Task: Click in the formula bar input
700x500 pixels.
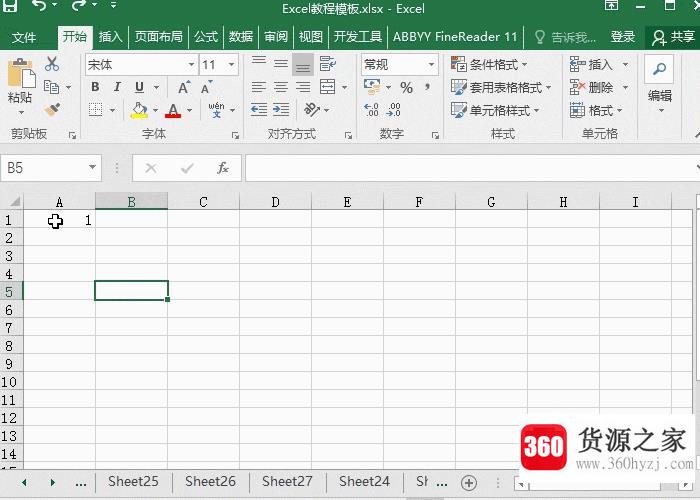Action: tap(470, 168)
